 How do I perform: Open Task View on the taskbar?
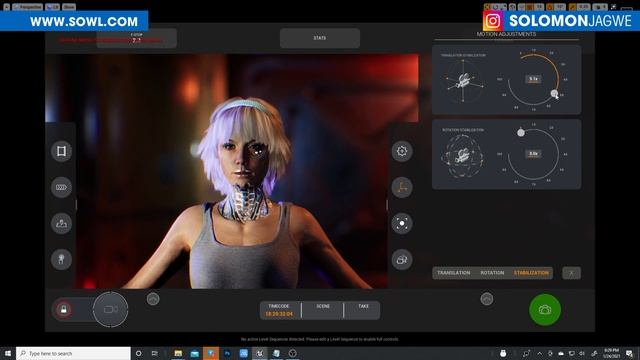pyautogui.click(x=155, y=353)
